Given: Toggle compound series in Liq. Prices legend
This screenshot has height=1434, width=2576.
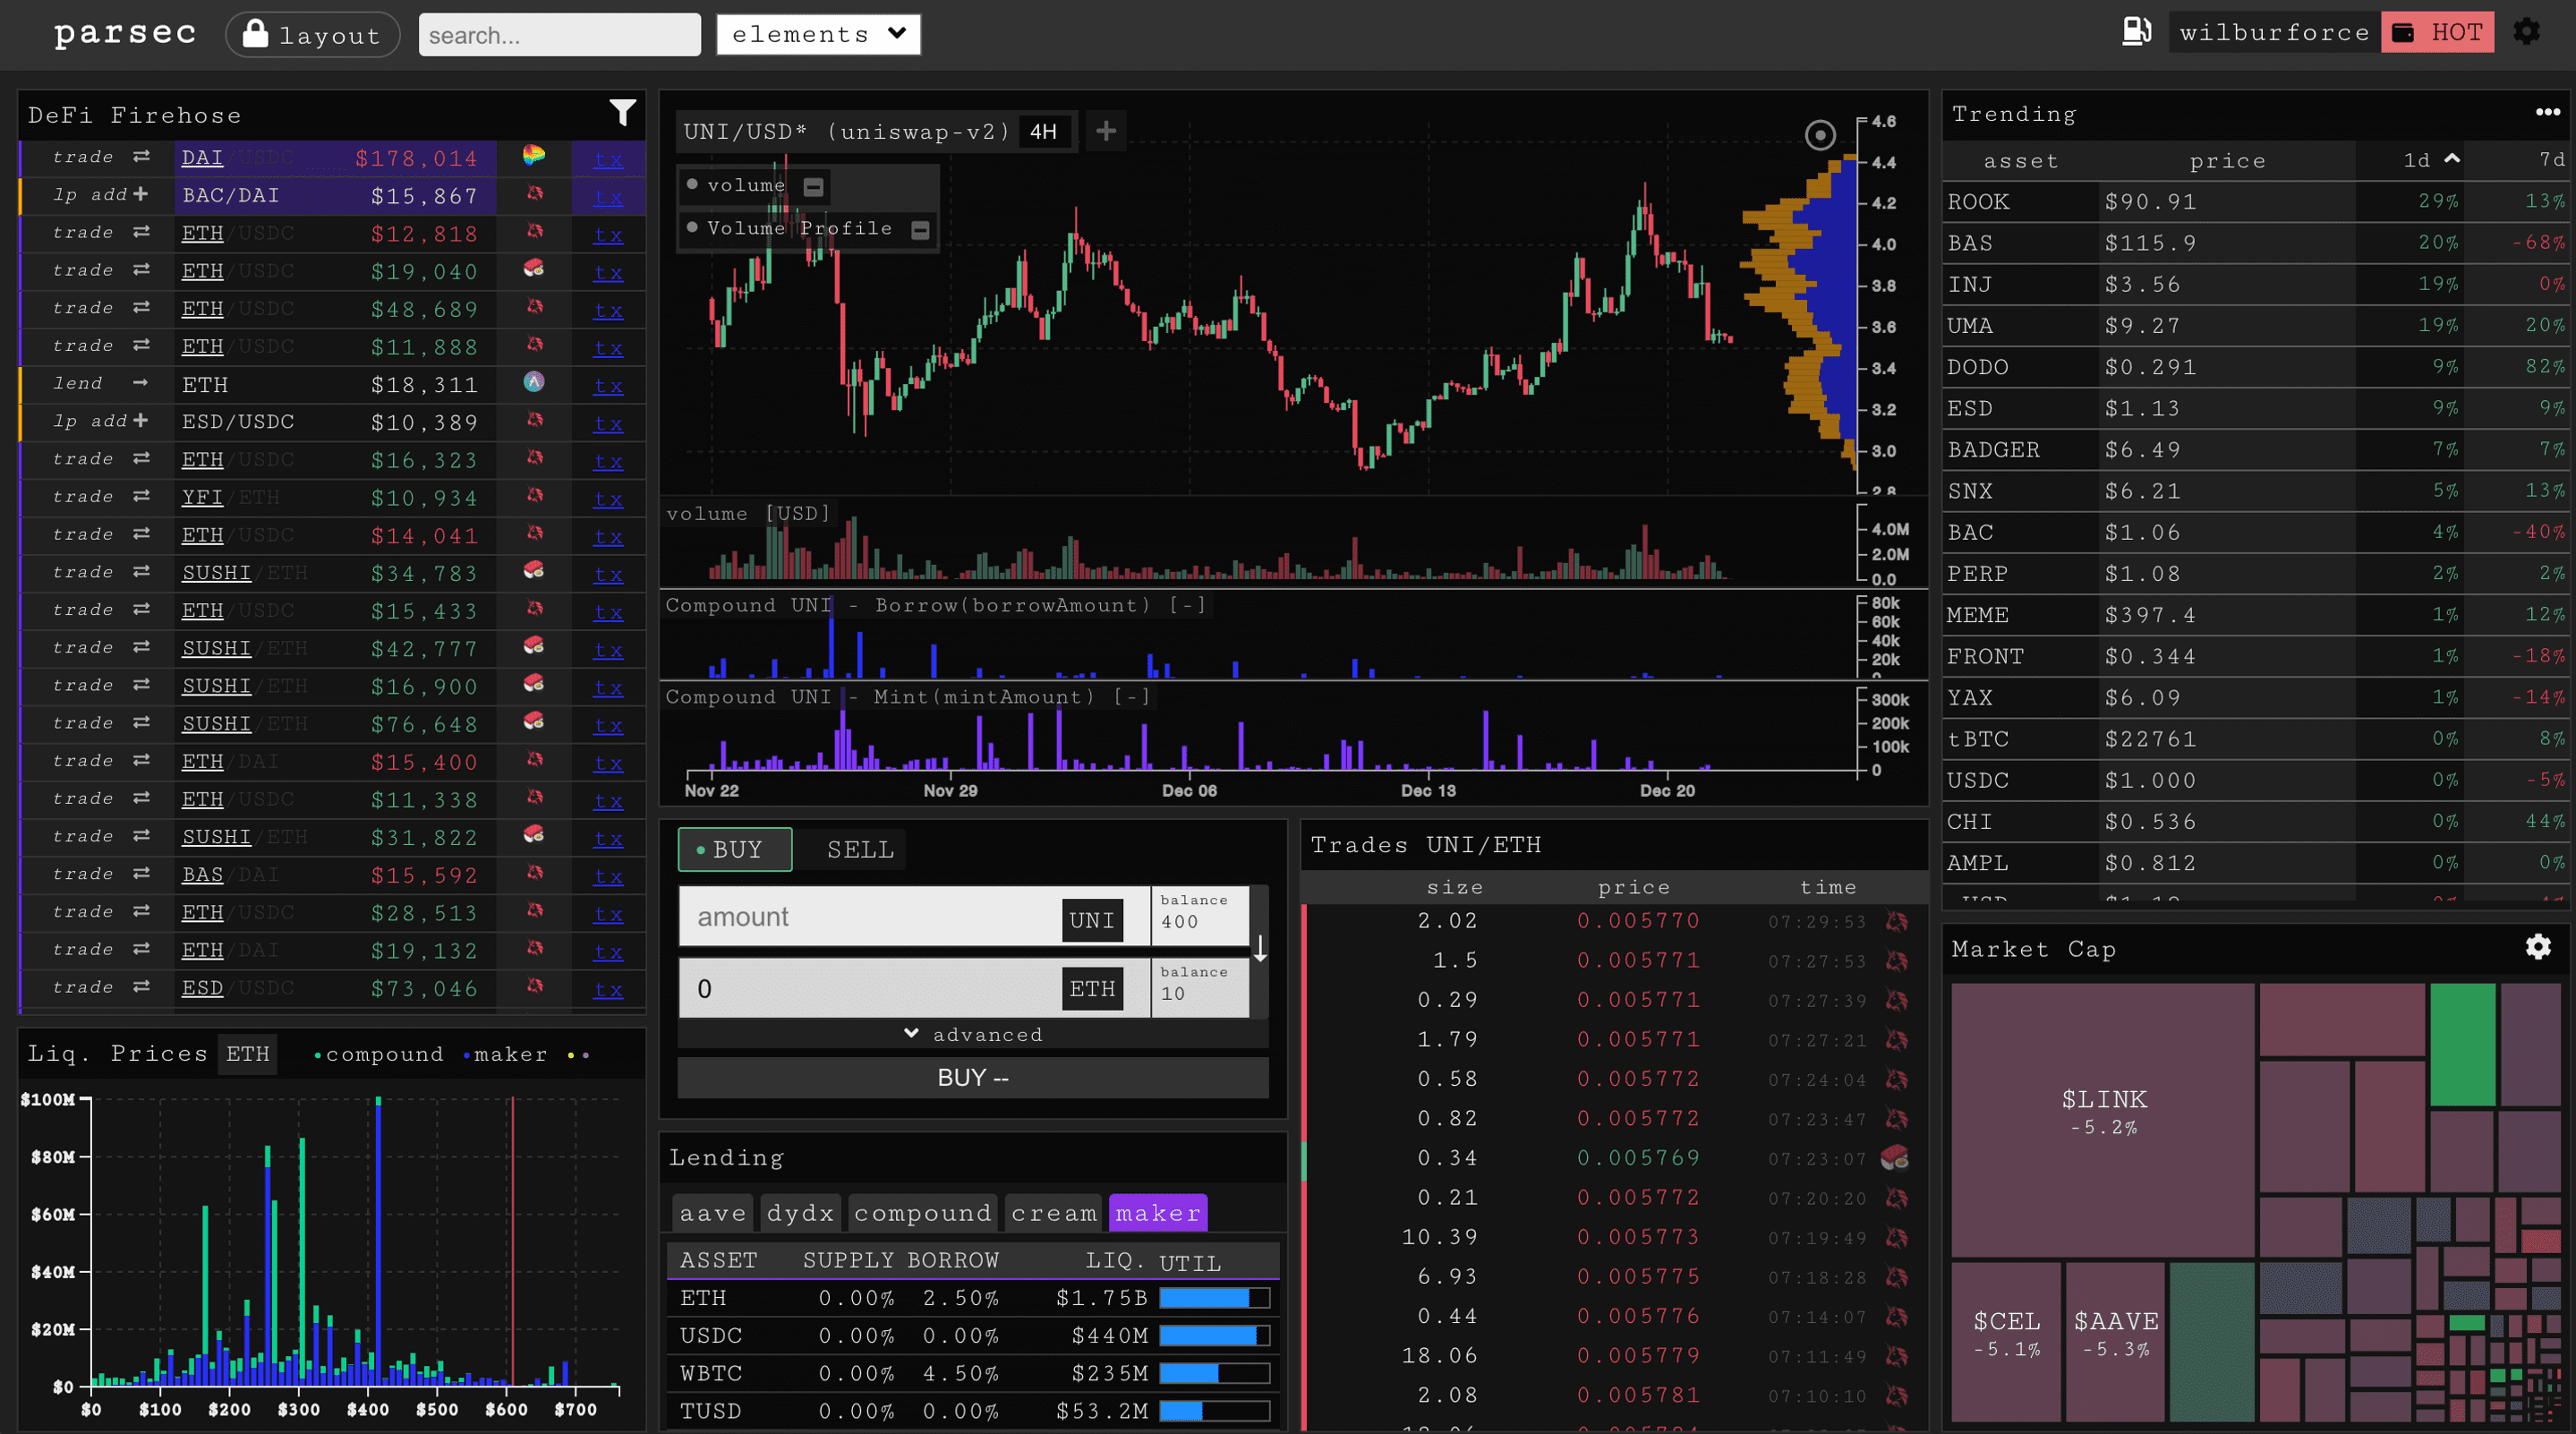Looking at the screenshot, I should [x=378, y=1054].
